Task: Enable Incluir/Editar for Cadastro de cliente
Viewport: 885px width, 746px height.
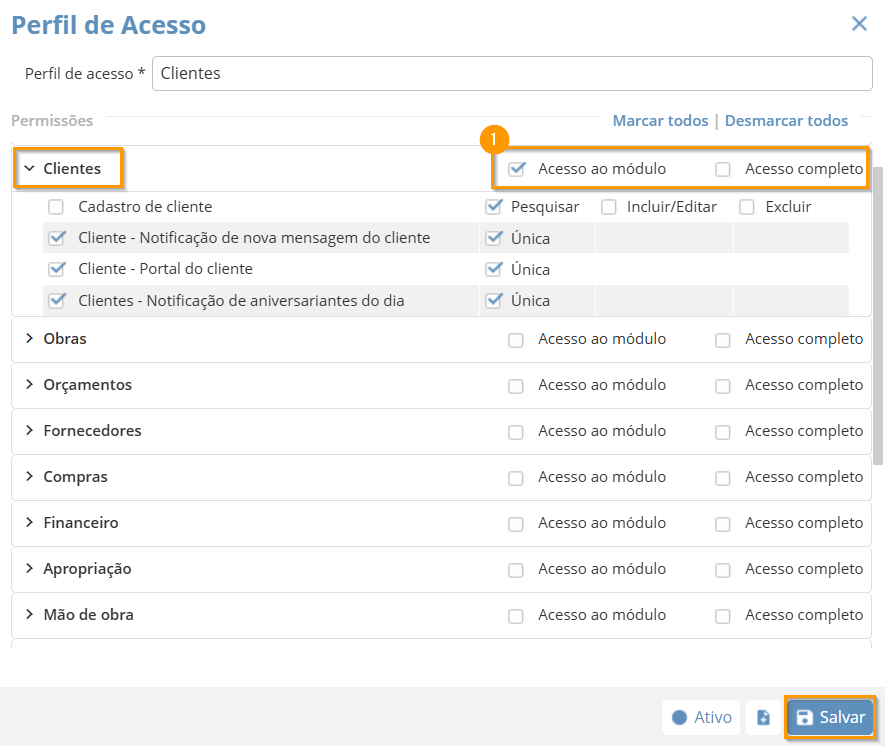Action: (608, 207)
